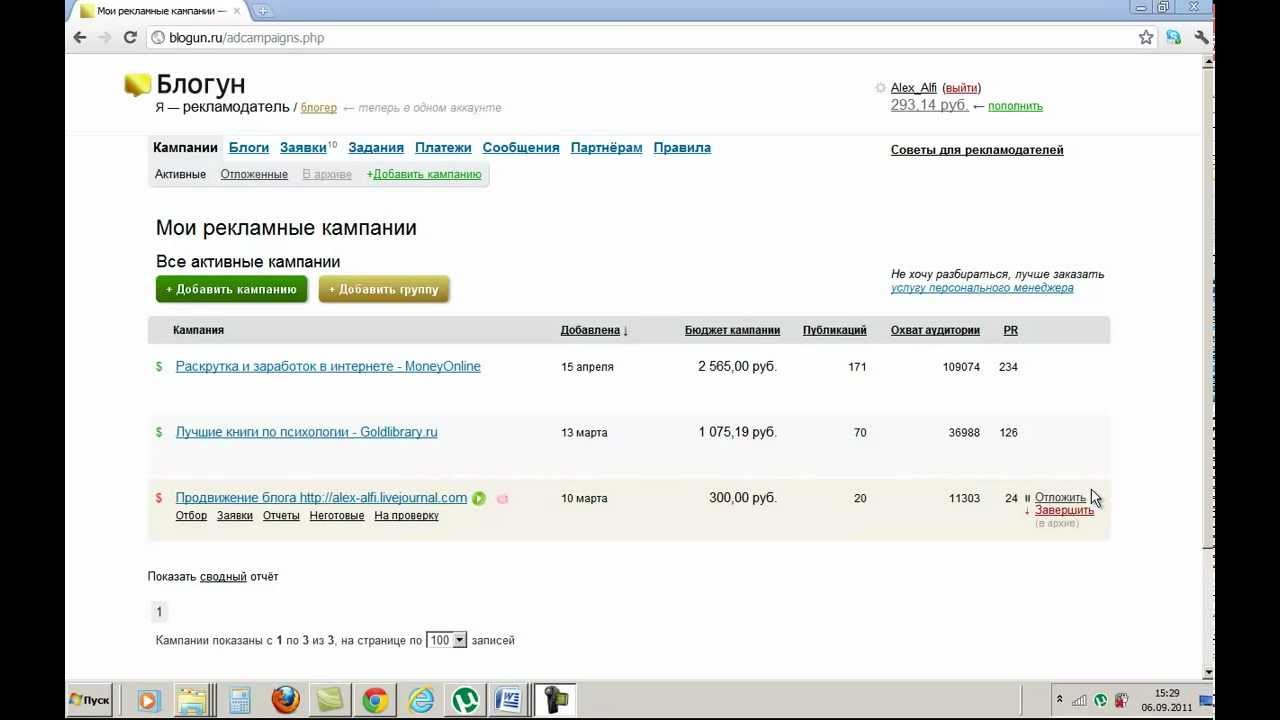Bookmark this page with the star

pos(1146,37)
